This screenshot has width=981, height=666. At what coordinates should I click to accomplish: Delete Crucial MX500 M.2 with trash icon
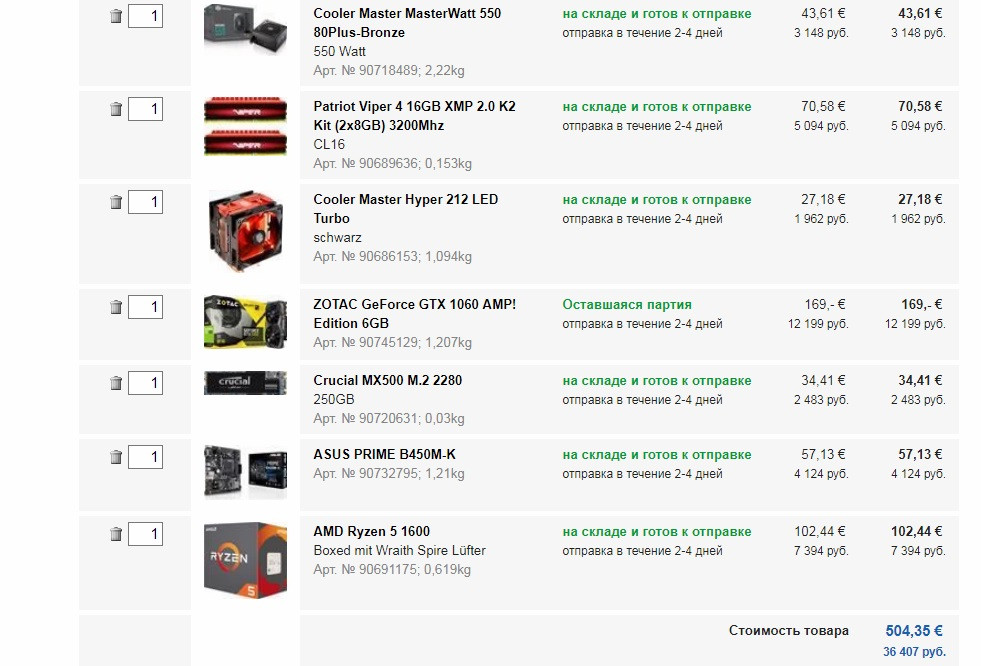pos(116,383)
